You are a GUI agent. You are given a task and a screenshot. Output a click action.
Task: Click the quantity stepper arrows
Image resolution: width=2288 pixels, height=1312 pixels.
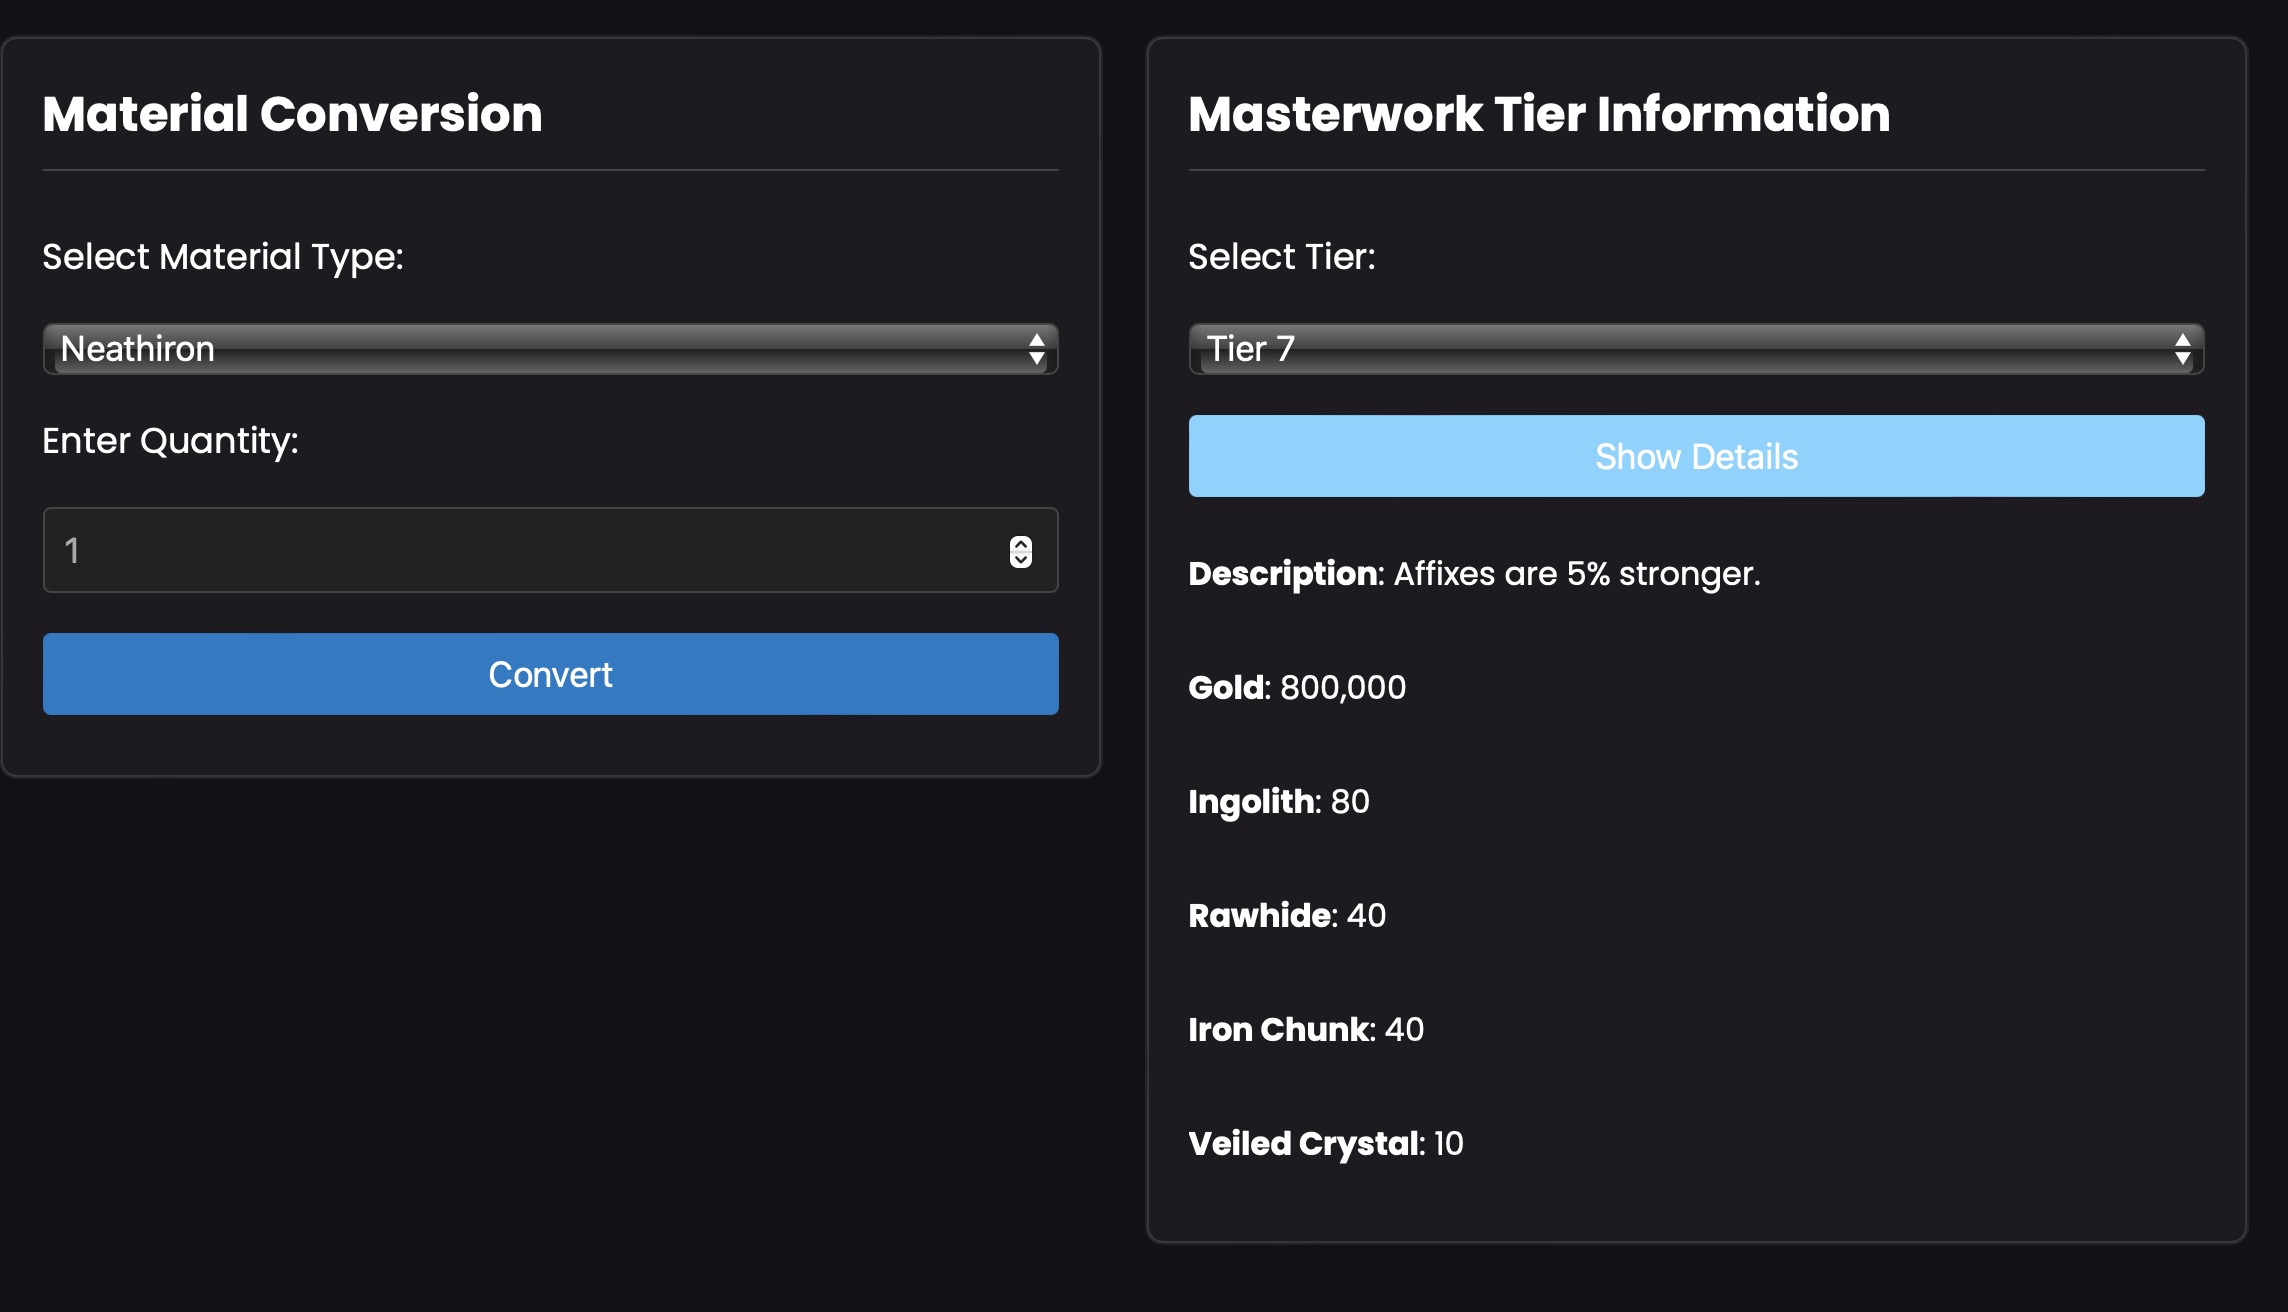point(1020,551)
